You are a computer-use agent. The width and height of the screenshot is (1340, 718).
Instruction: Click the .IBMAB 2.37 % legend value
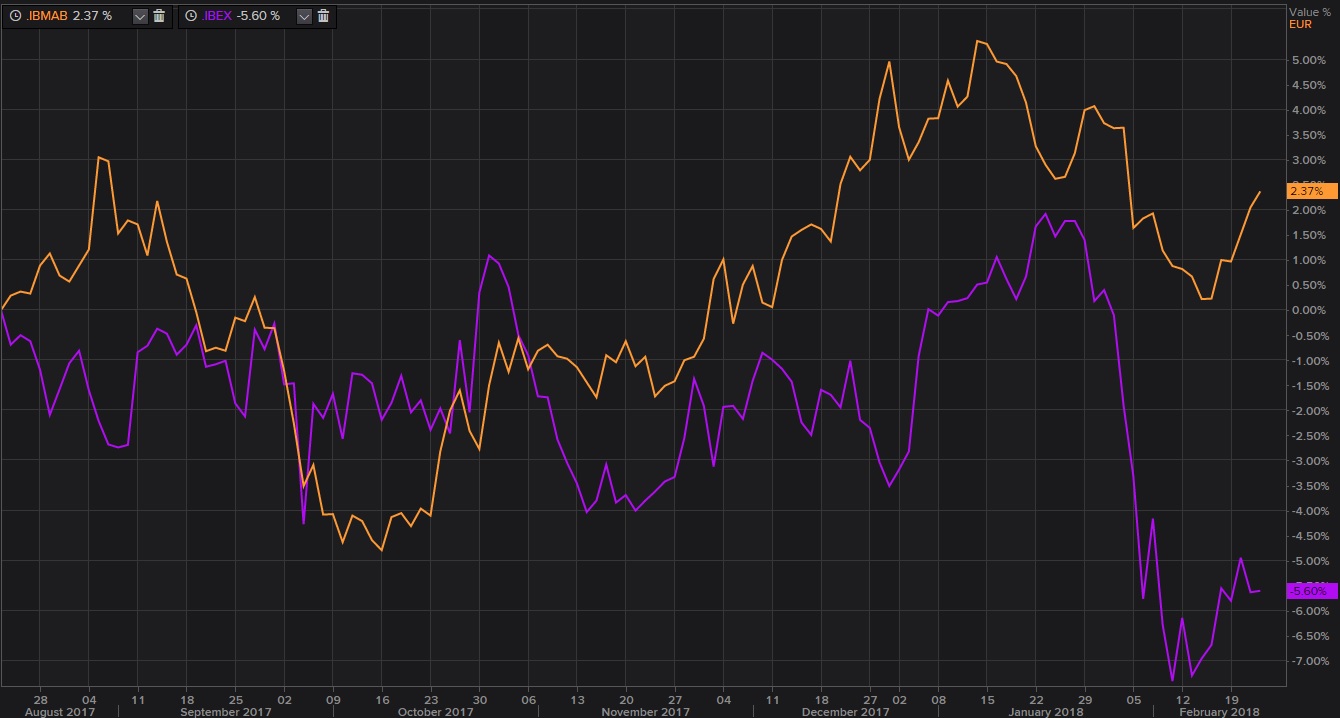tap(91, 16)
